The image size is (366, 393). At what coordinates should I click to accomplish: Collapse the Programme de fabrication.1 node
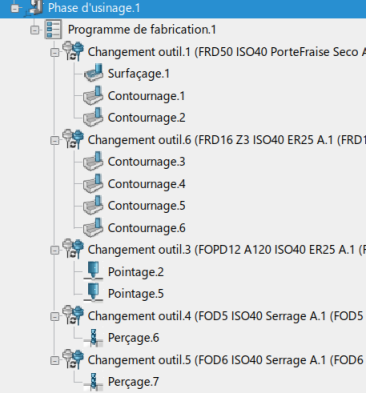35,30
